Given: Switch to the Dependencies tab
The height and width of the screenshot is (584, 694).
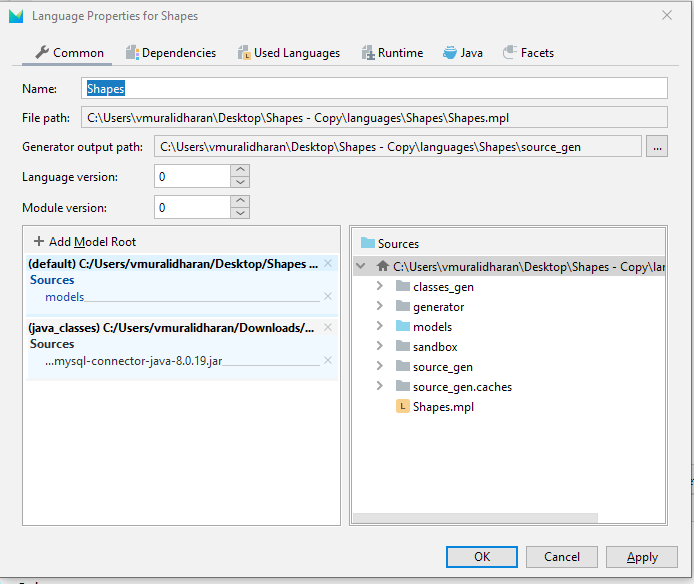Looking at the screenshot, I should click(x=171, y=53).
